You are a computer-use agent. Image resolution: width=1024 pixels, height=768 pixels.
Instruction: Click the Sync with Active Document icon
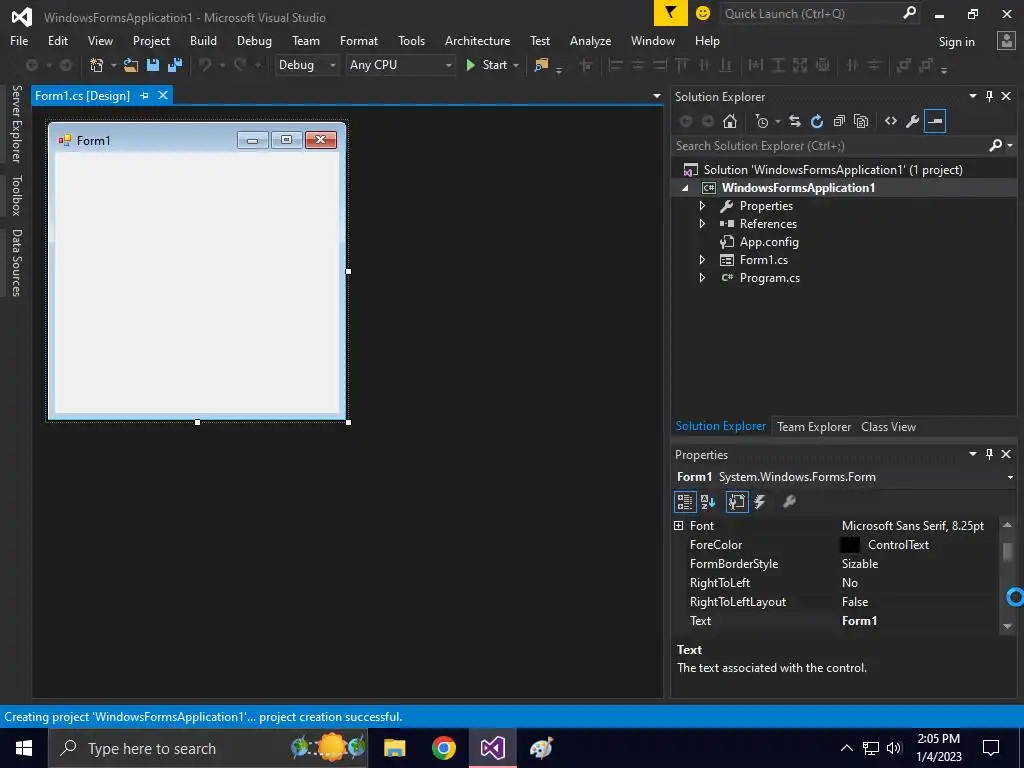[795, 121]
